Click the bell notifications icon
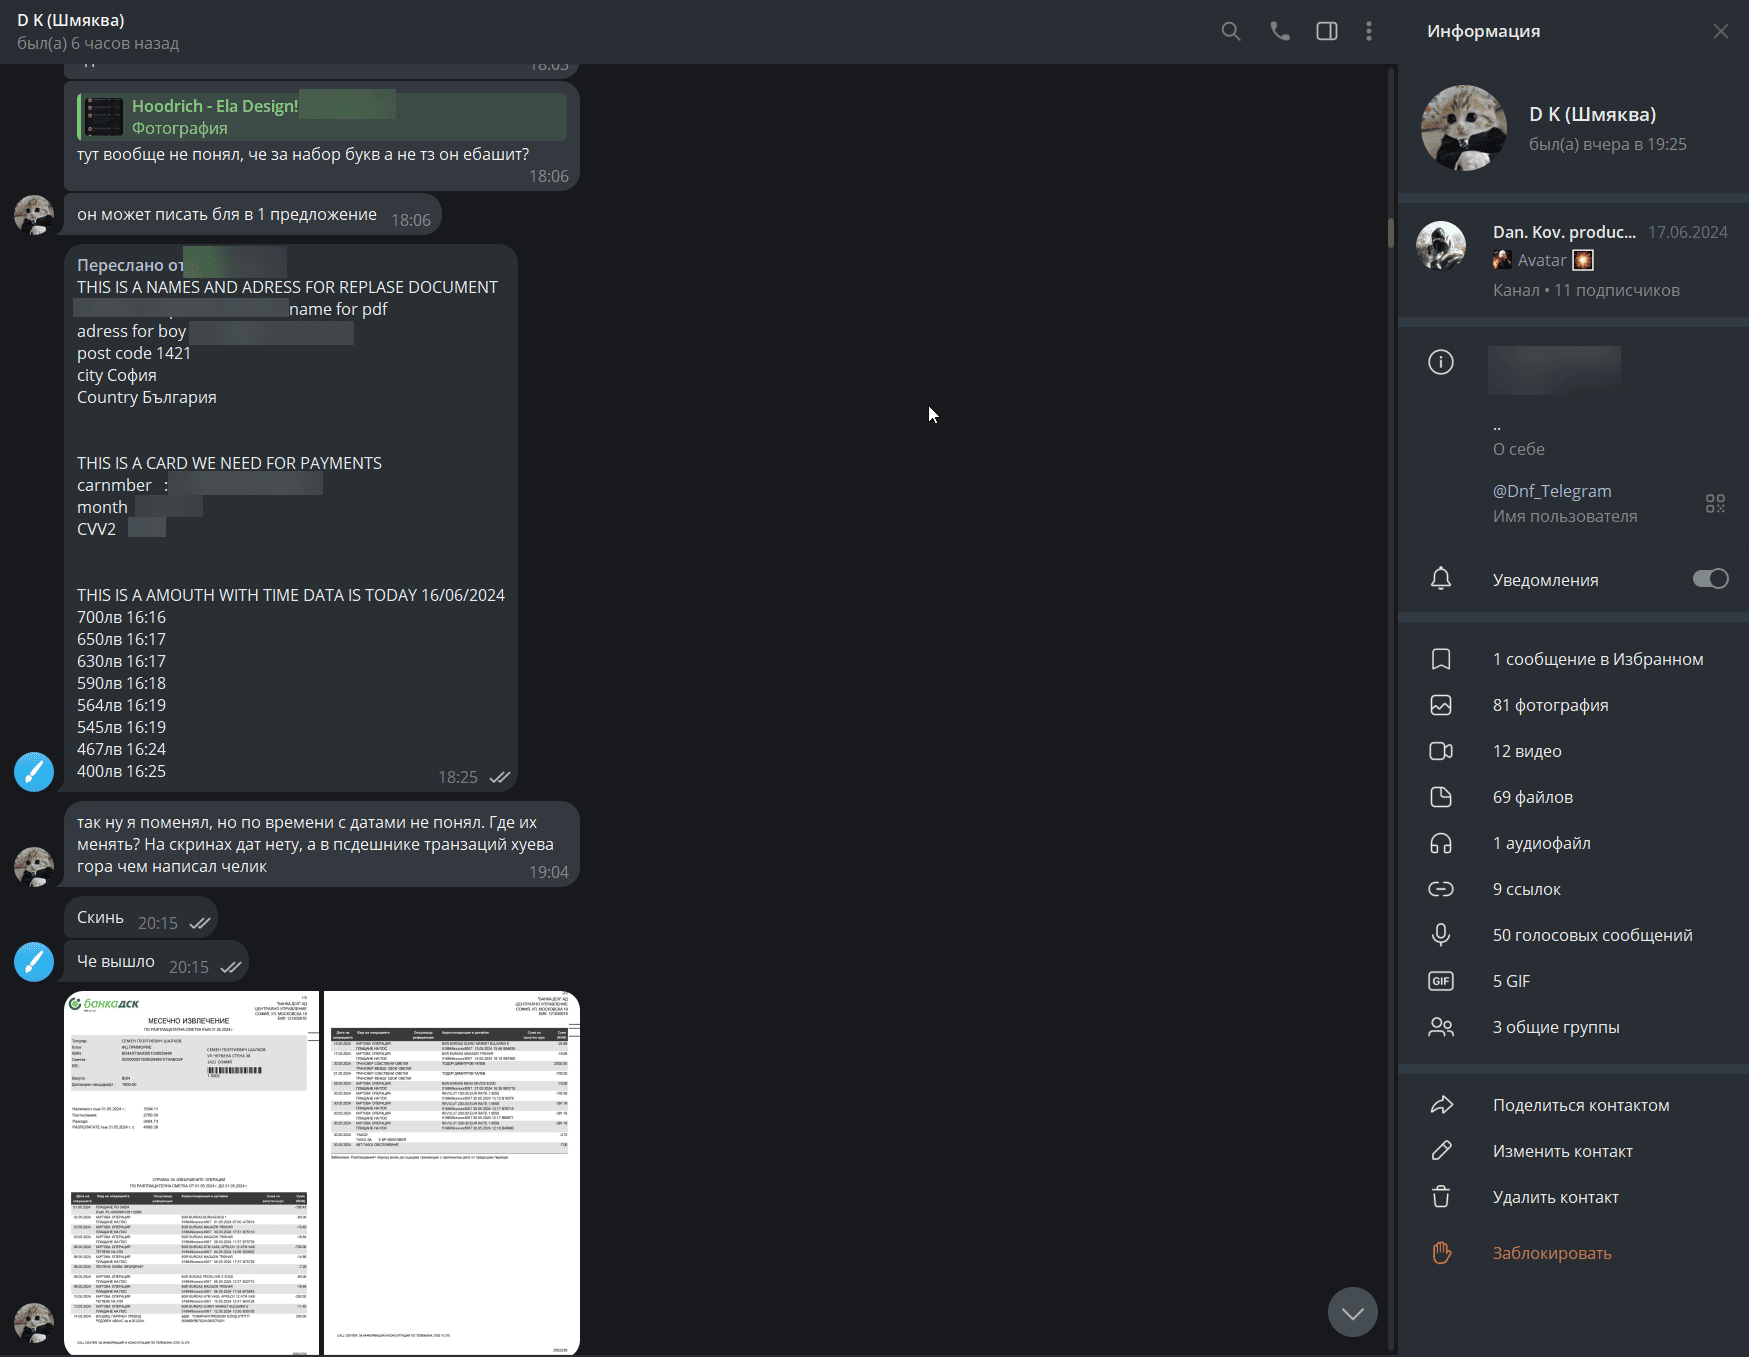Viewport: 1749px width, 1357px height. [1441, 579]
